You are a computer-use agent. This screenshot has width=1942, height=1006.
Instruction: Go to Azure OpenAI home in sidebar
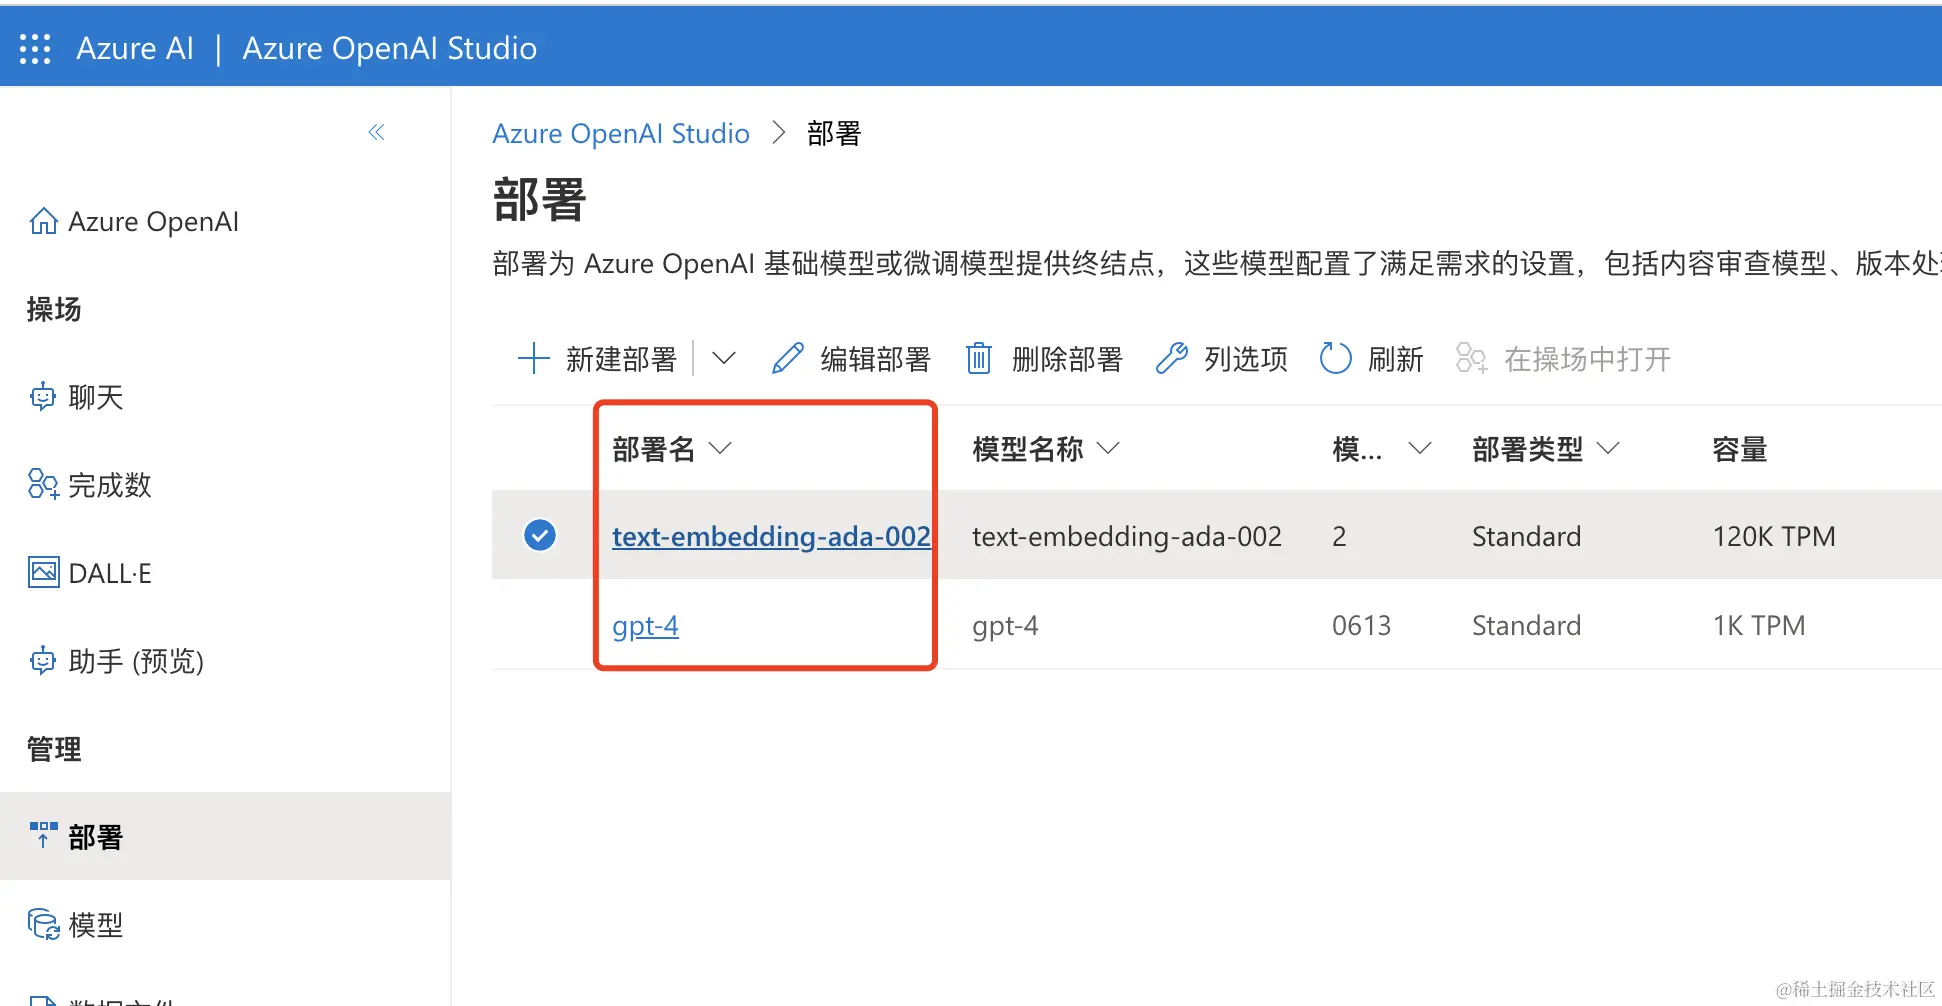coord(134,221)
